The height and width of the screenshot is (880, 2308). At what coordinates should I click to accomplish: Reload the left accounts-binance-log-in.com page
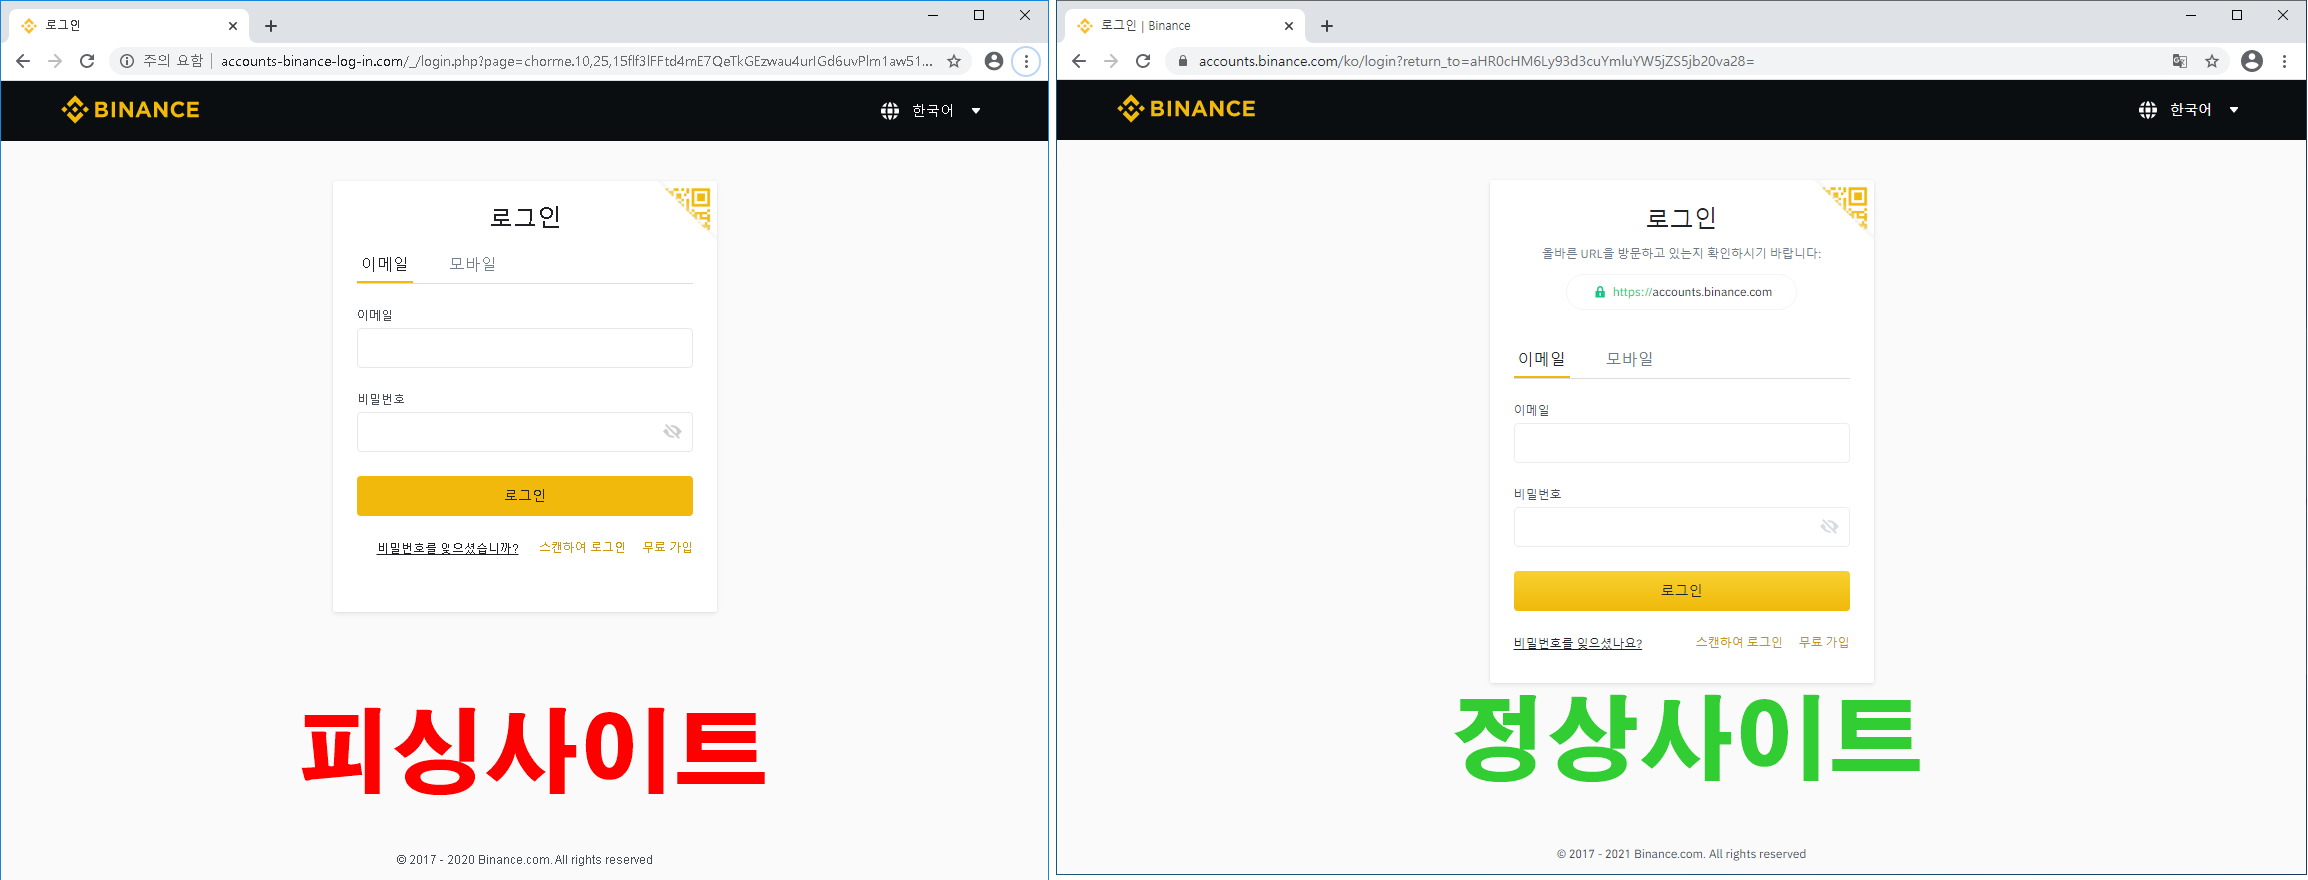[x=87, y=61]
